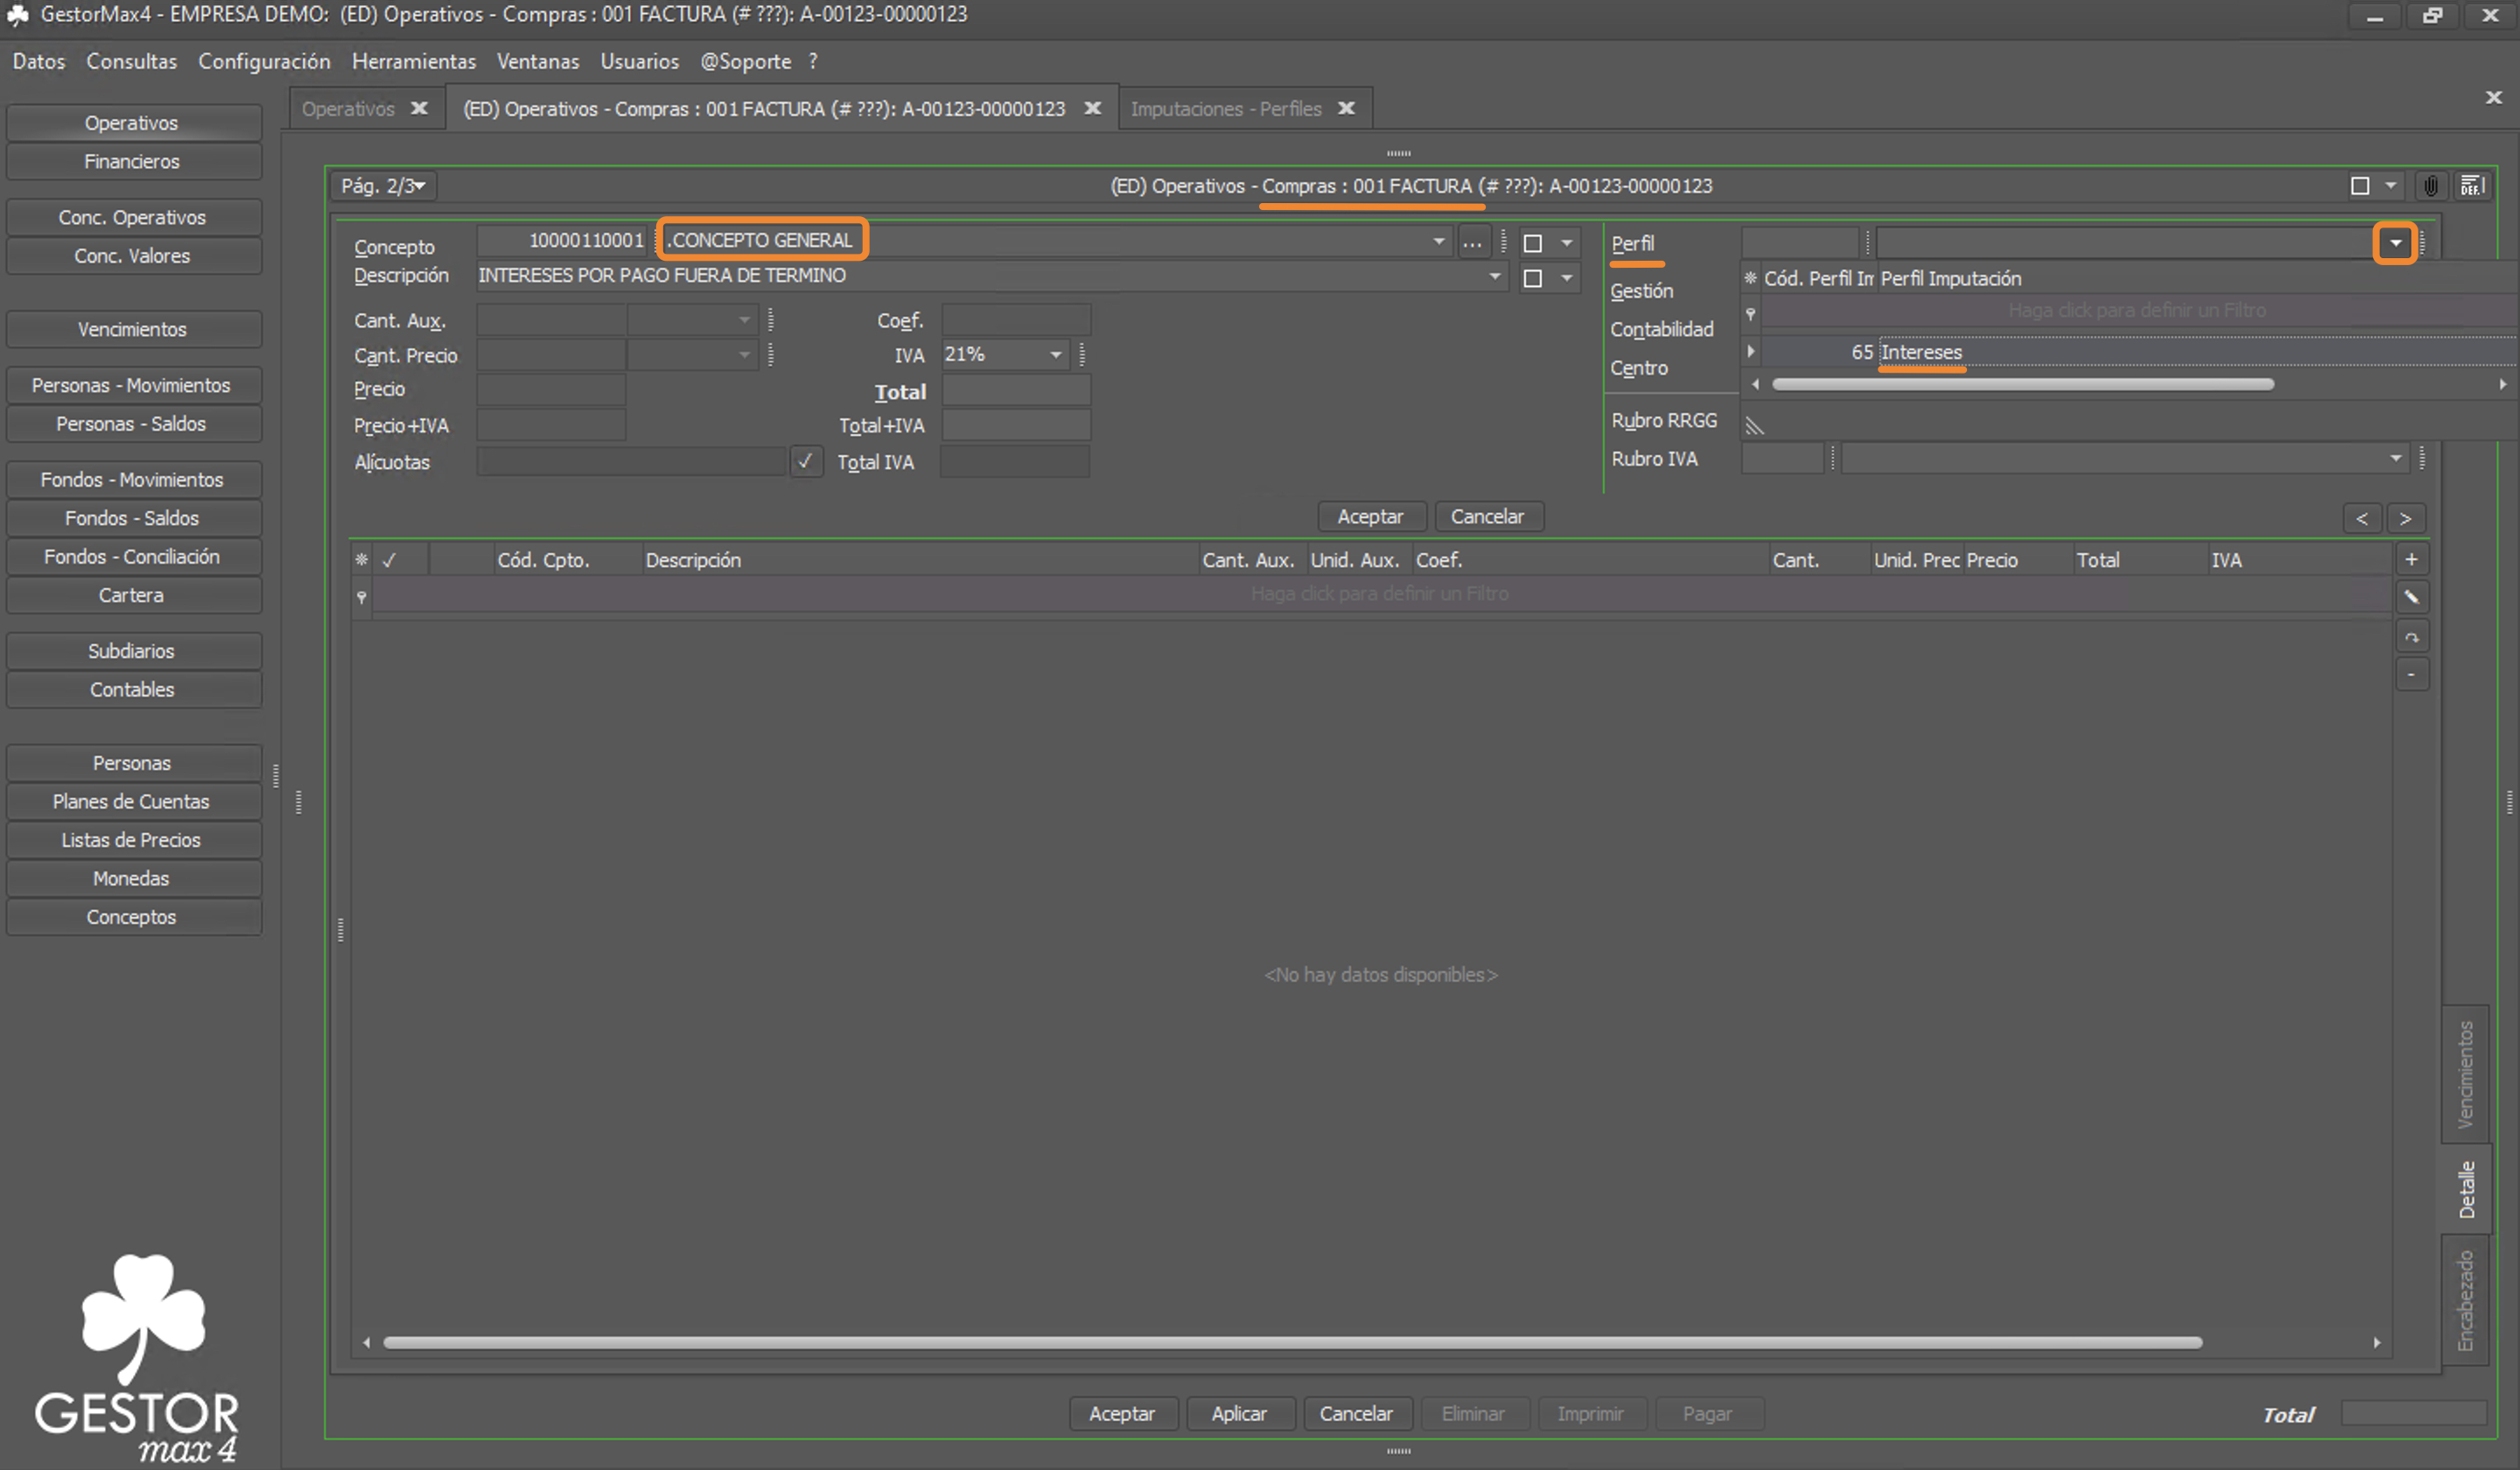Viewport: 2520px width, 1470px height.
Task: Toggle the checkbox beside Concepto field
Action: [x=1532, y=243]
